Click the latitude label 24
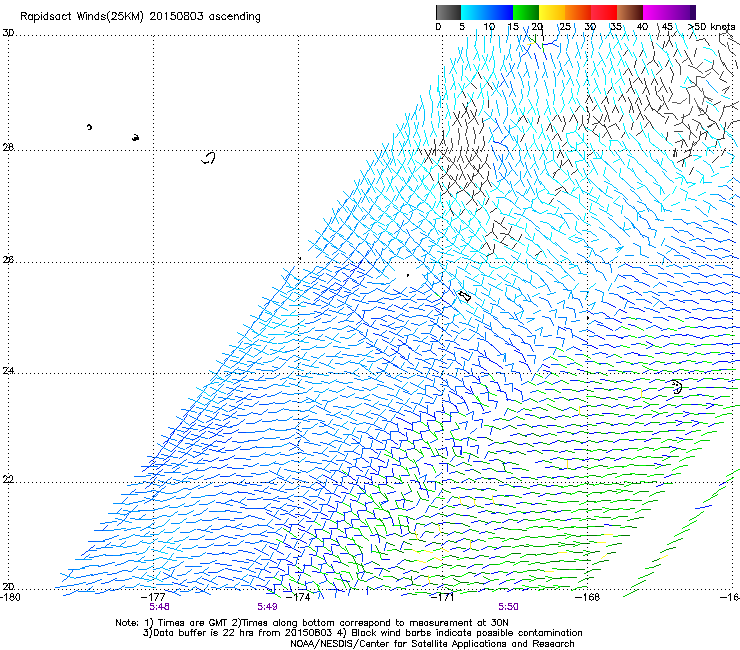Image resolution: width=740 pixels, height=650 pixels. [x=8, y=371]
